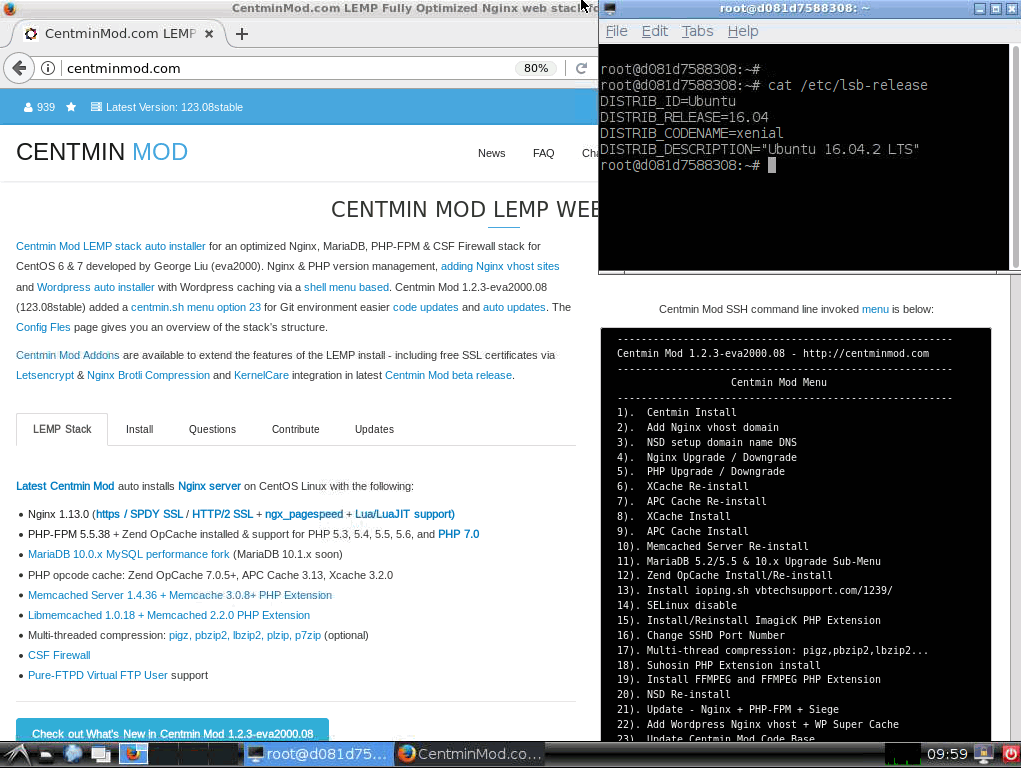Open the Centmin Mod Addons link
This screenshot has height=768, width=1021.
(68, 356)
